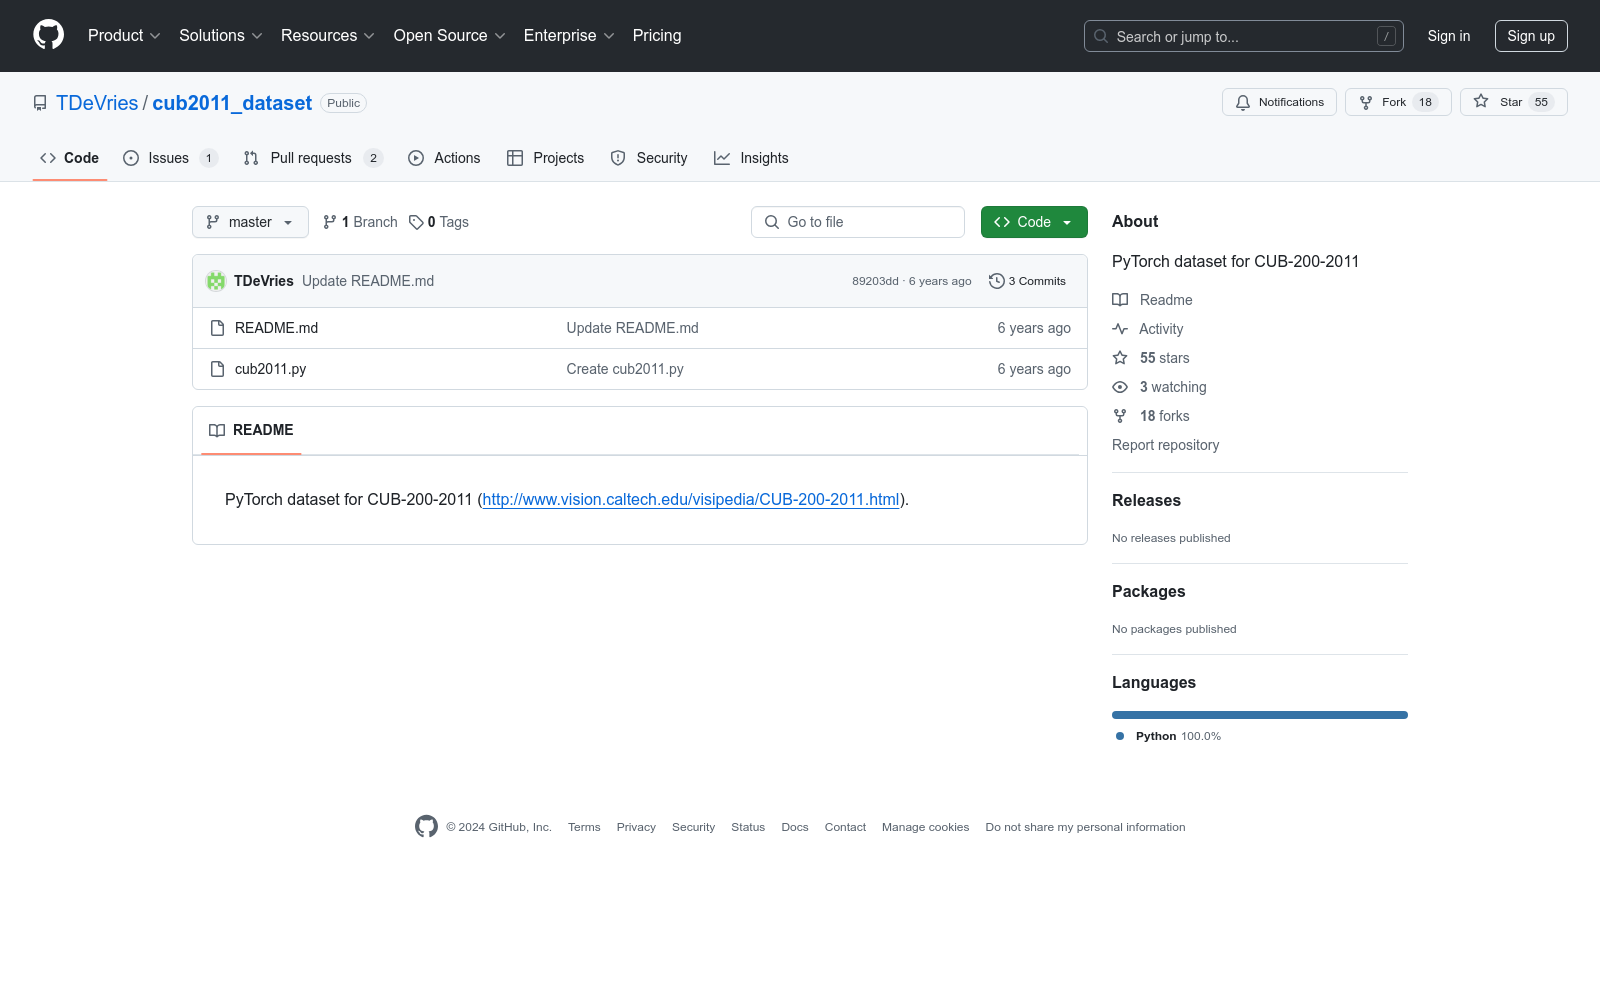The height and width of the screenshot is (1000, 1600).
Task: Click the Sign up button
Action: click(1531, 36)
